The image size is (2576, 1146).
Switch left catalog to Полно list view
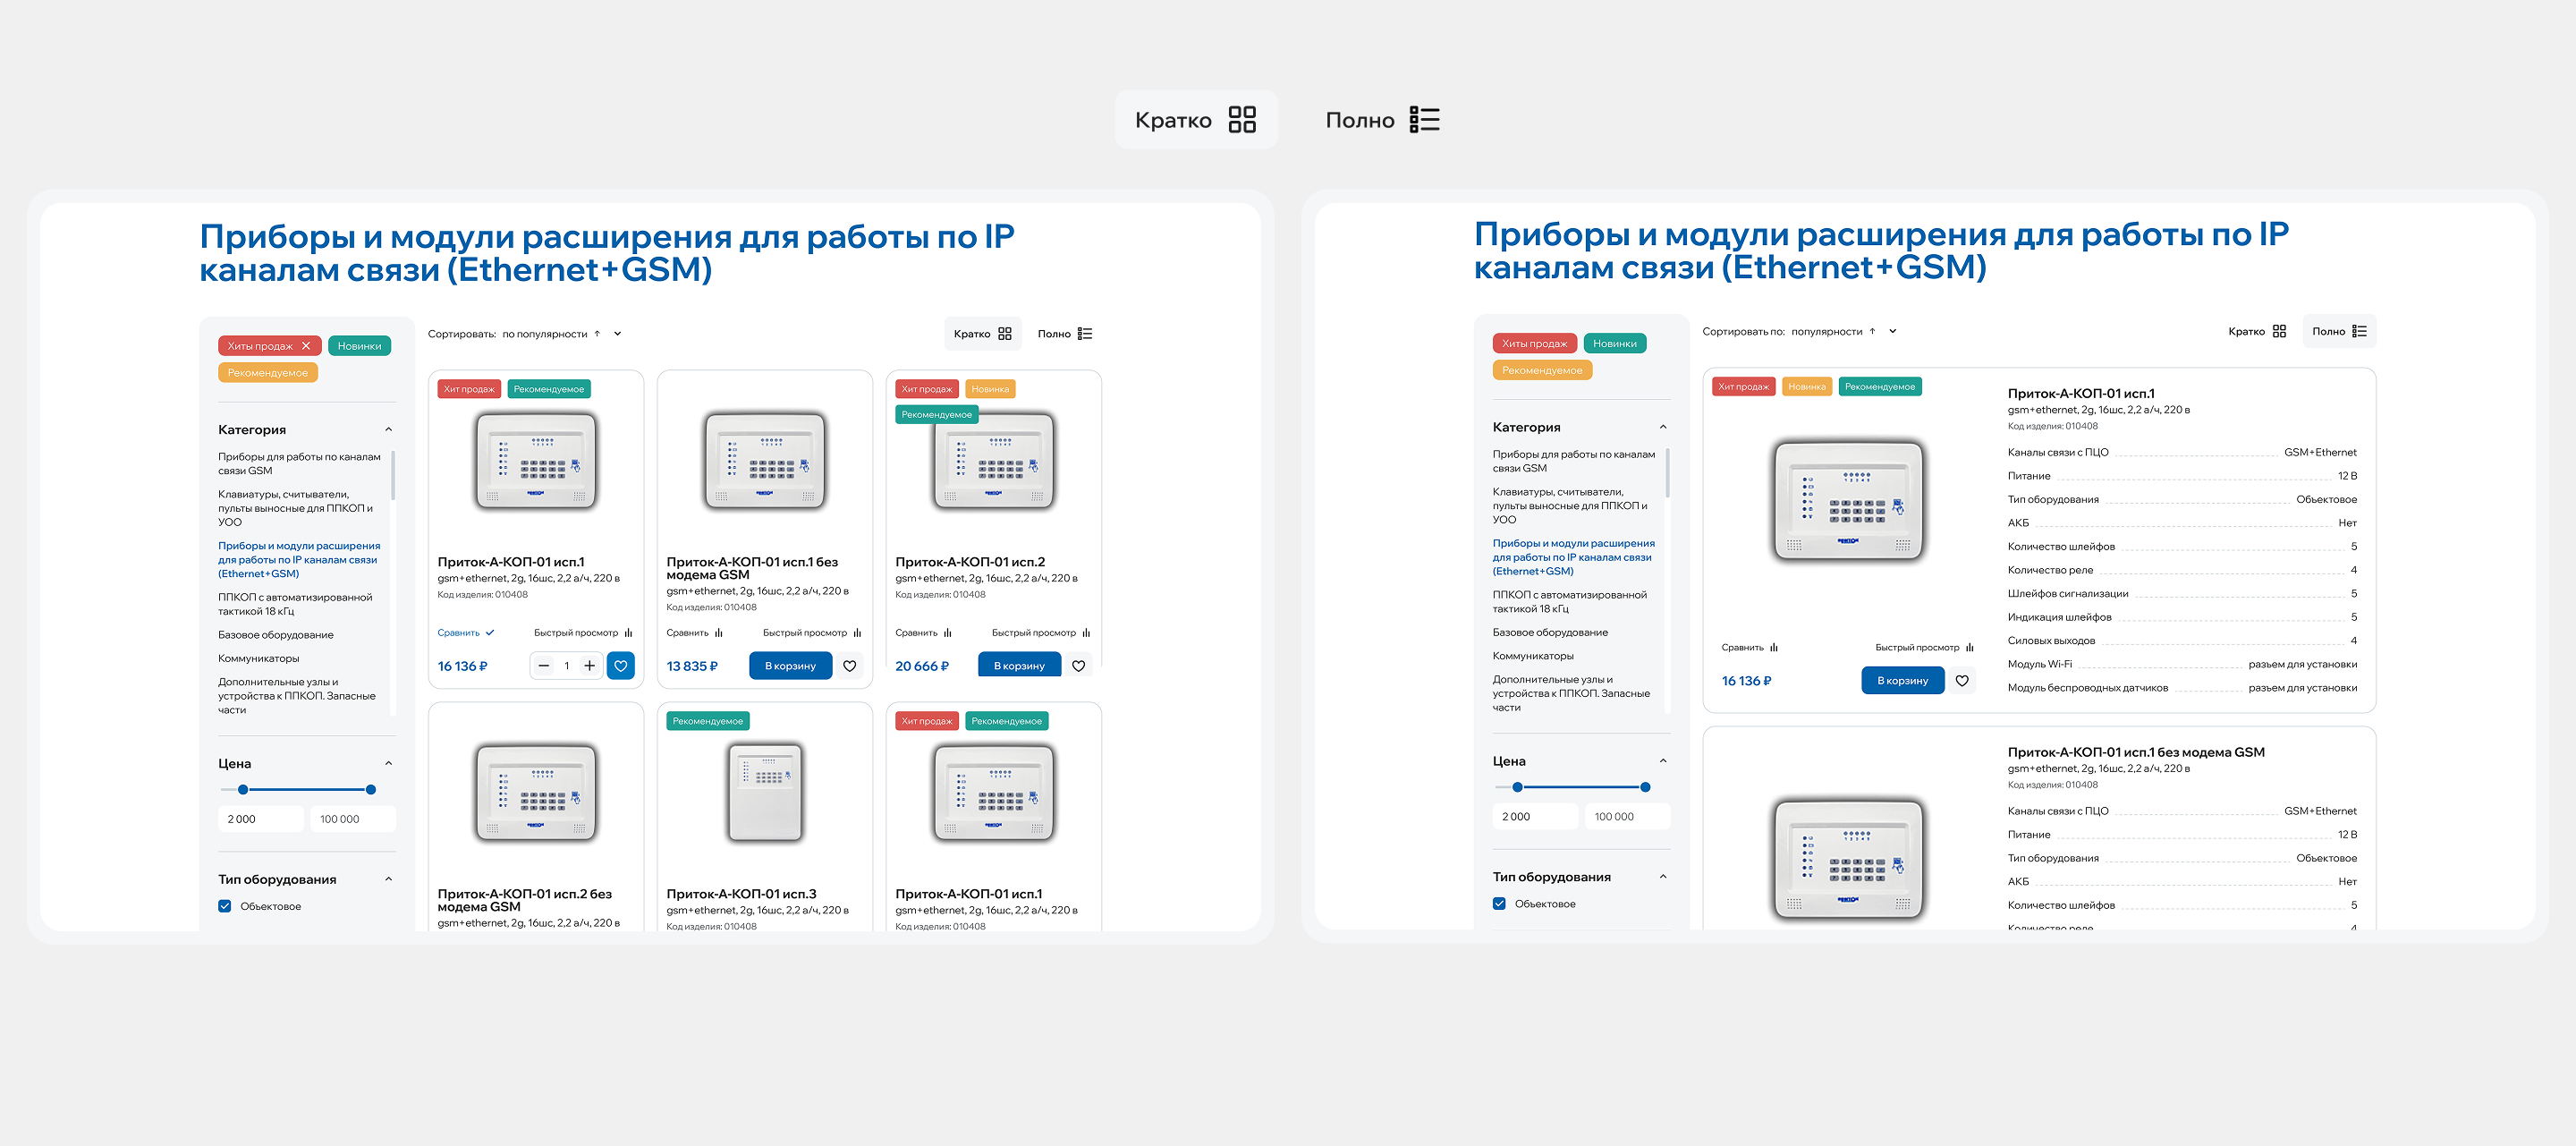click(1065, 334)
